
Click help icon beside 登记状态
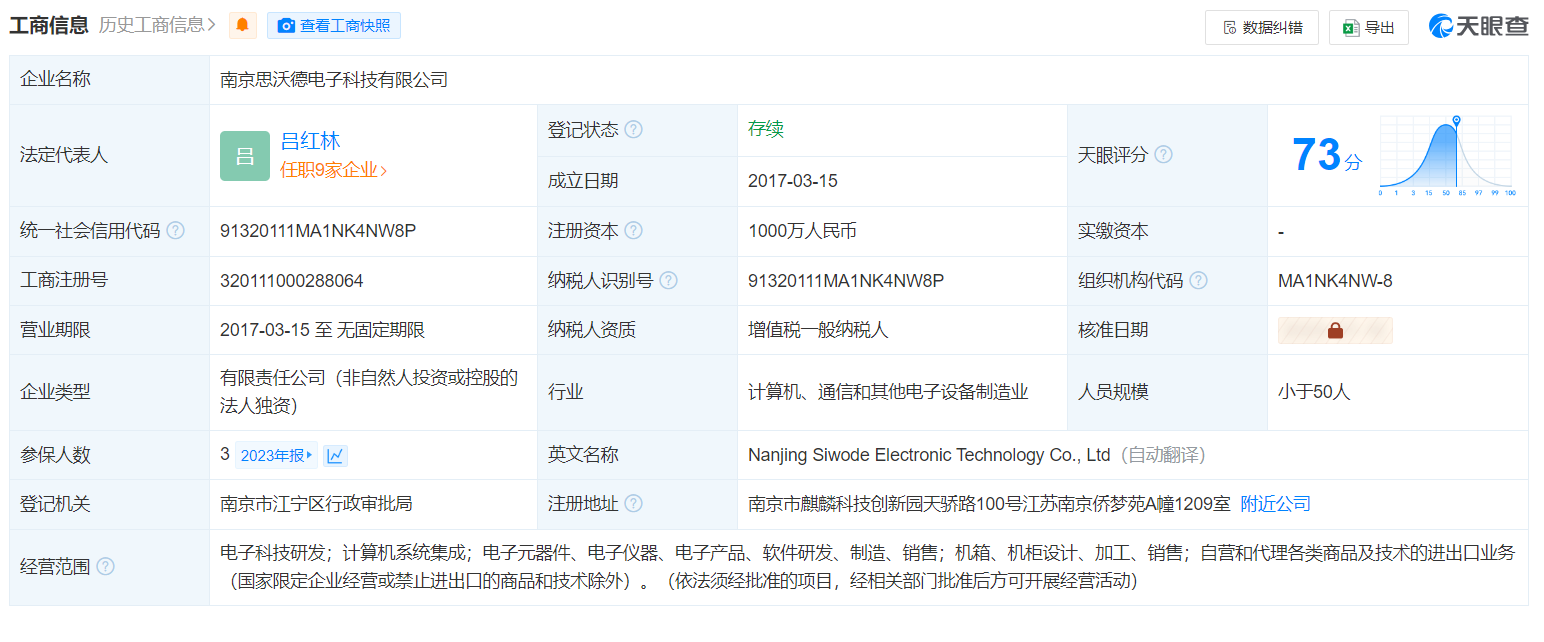633,130
